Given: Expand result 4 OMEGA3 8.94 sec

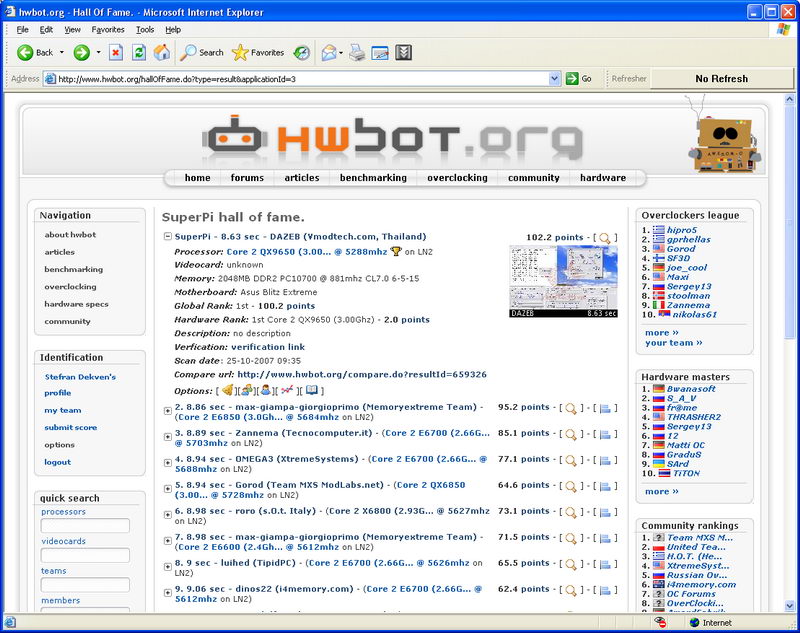Looking at the screenshot, I should (x=167, y=463).
